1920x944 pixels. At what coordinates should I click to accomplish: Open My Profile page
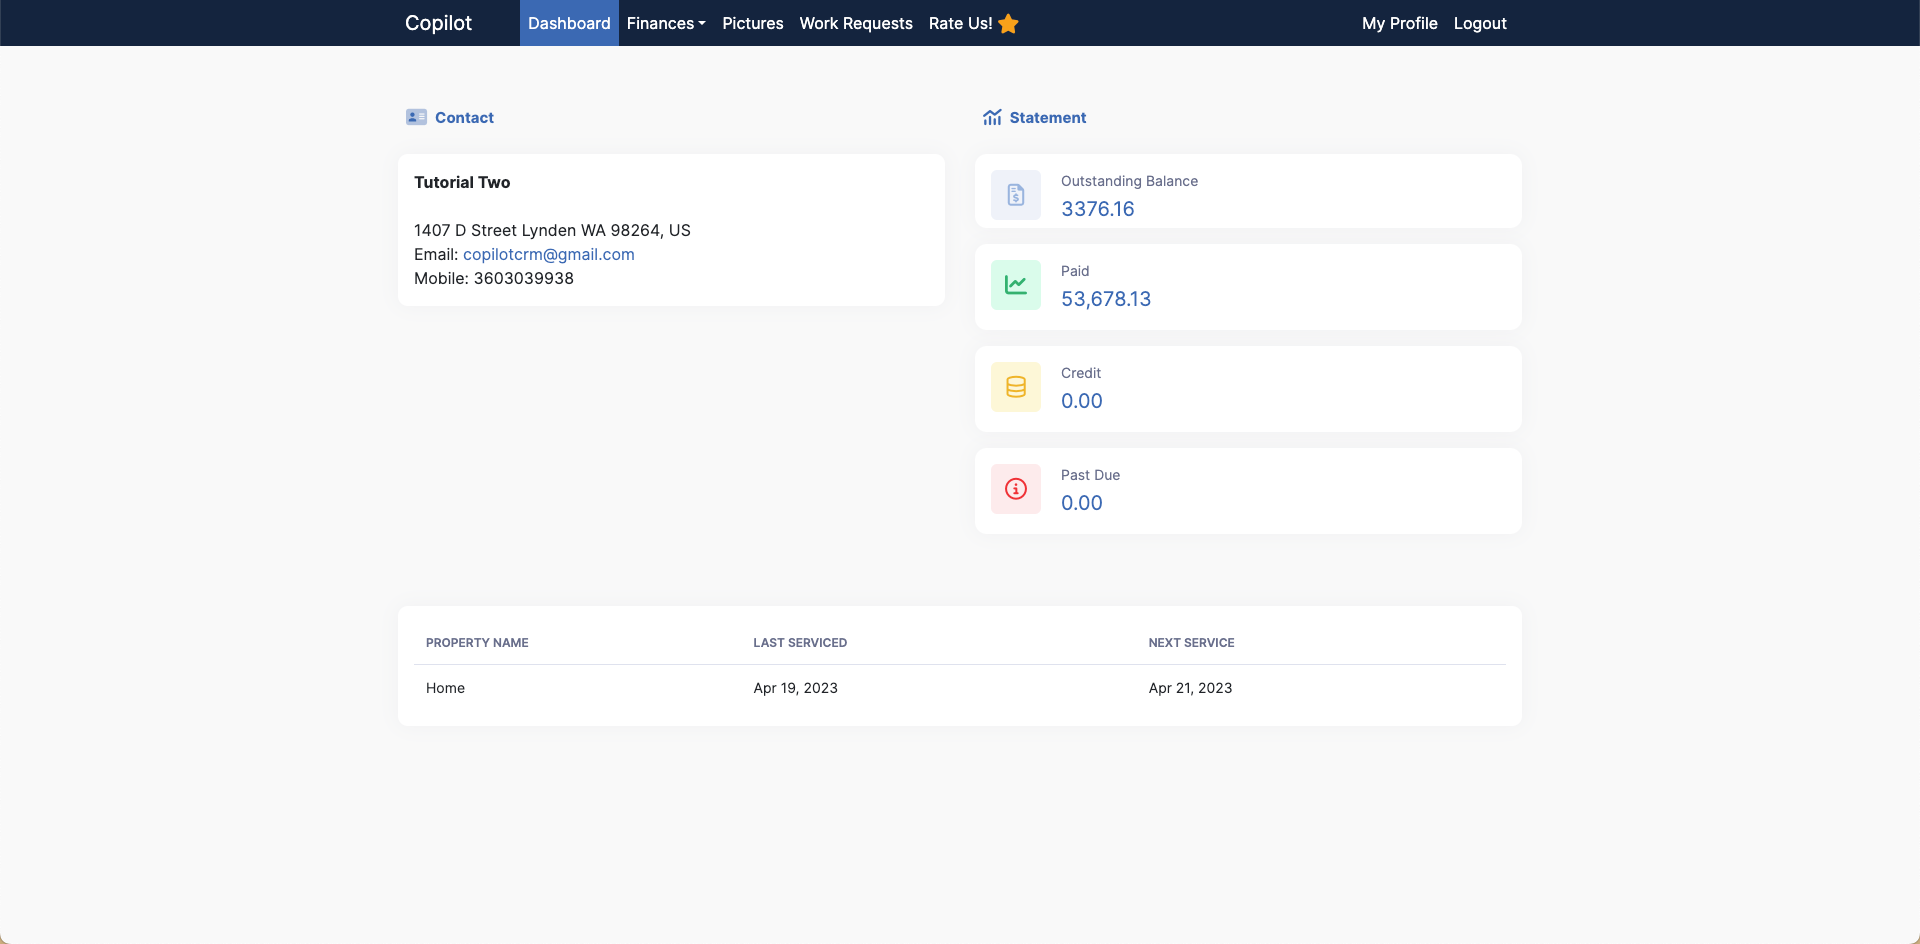pos(1400,23)
